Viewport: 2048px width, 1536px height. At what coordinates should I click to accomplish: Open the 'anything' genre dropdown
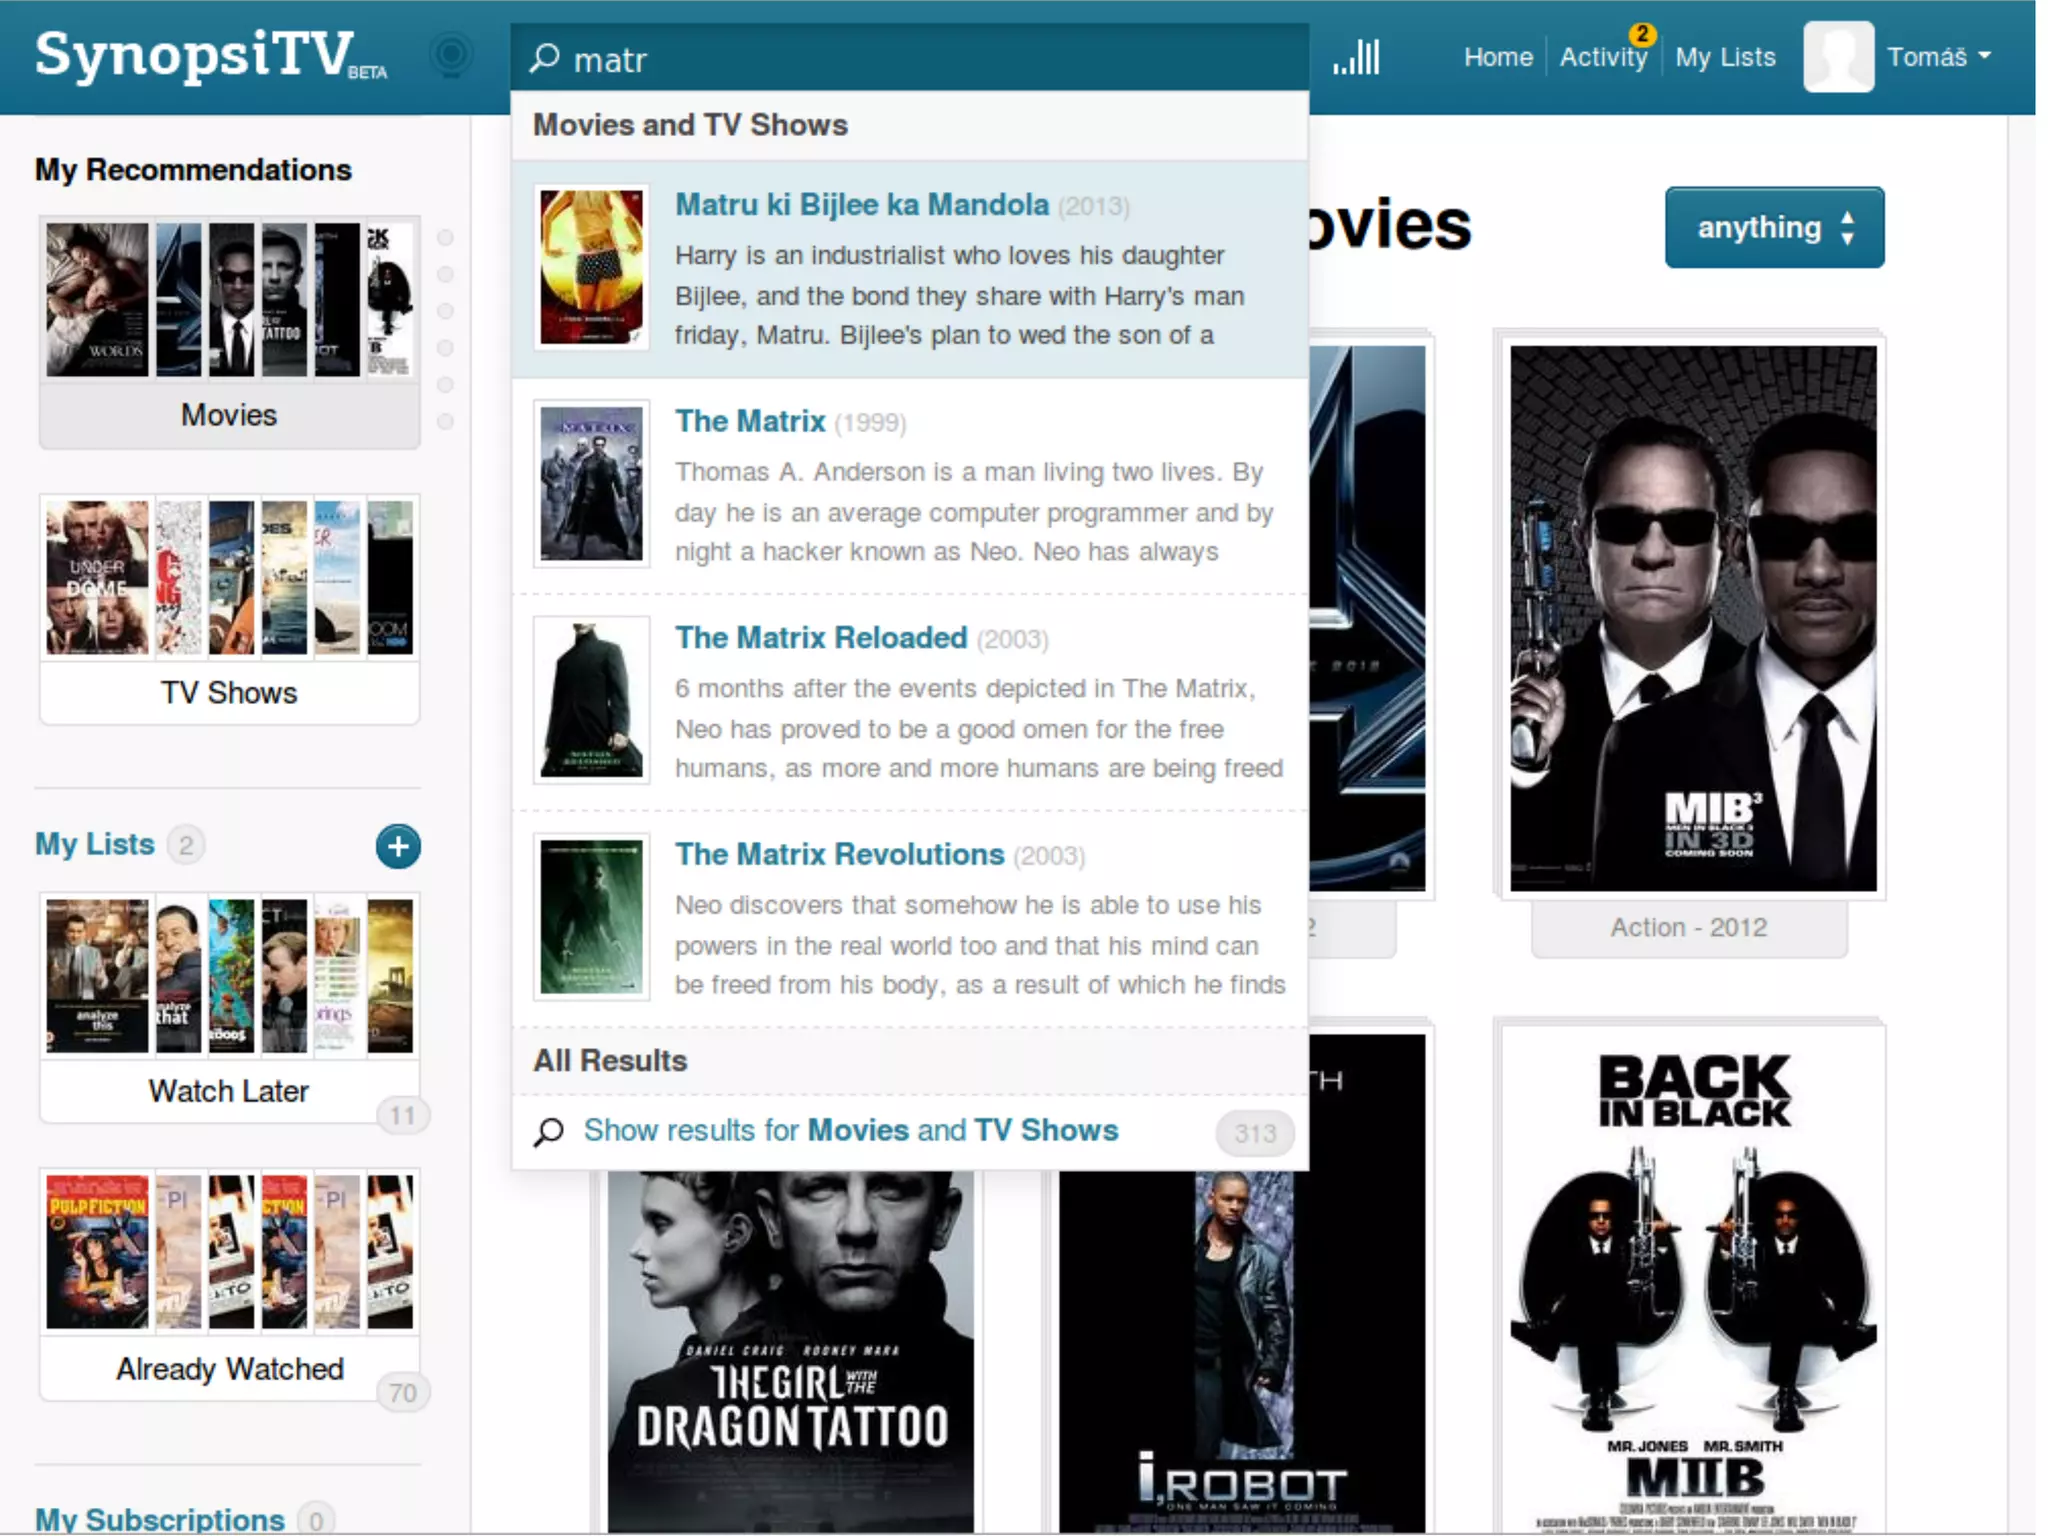coord(1773,228)
